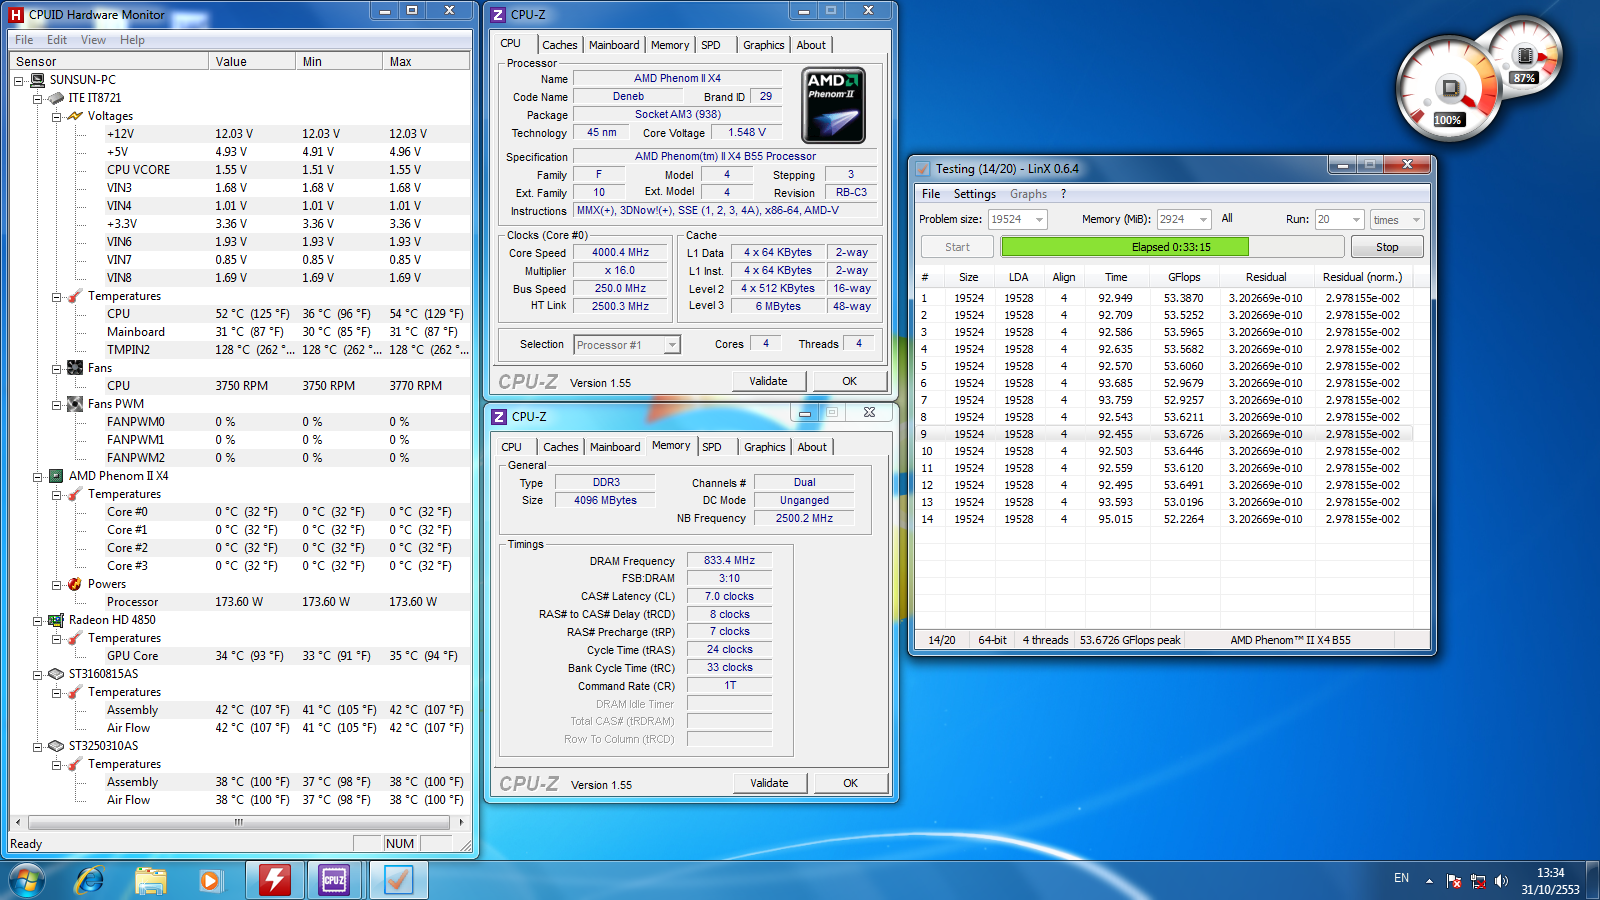Open the Settings menu in LinX
1600x900 pixels.
(974, 194)
